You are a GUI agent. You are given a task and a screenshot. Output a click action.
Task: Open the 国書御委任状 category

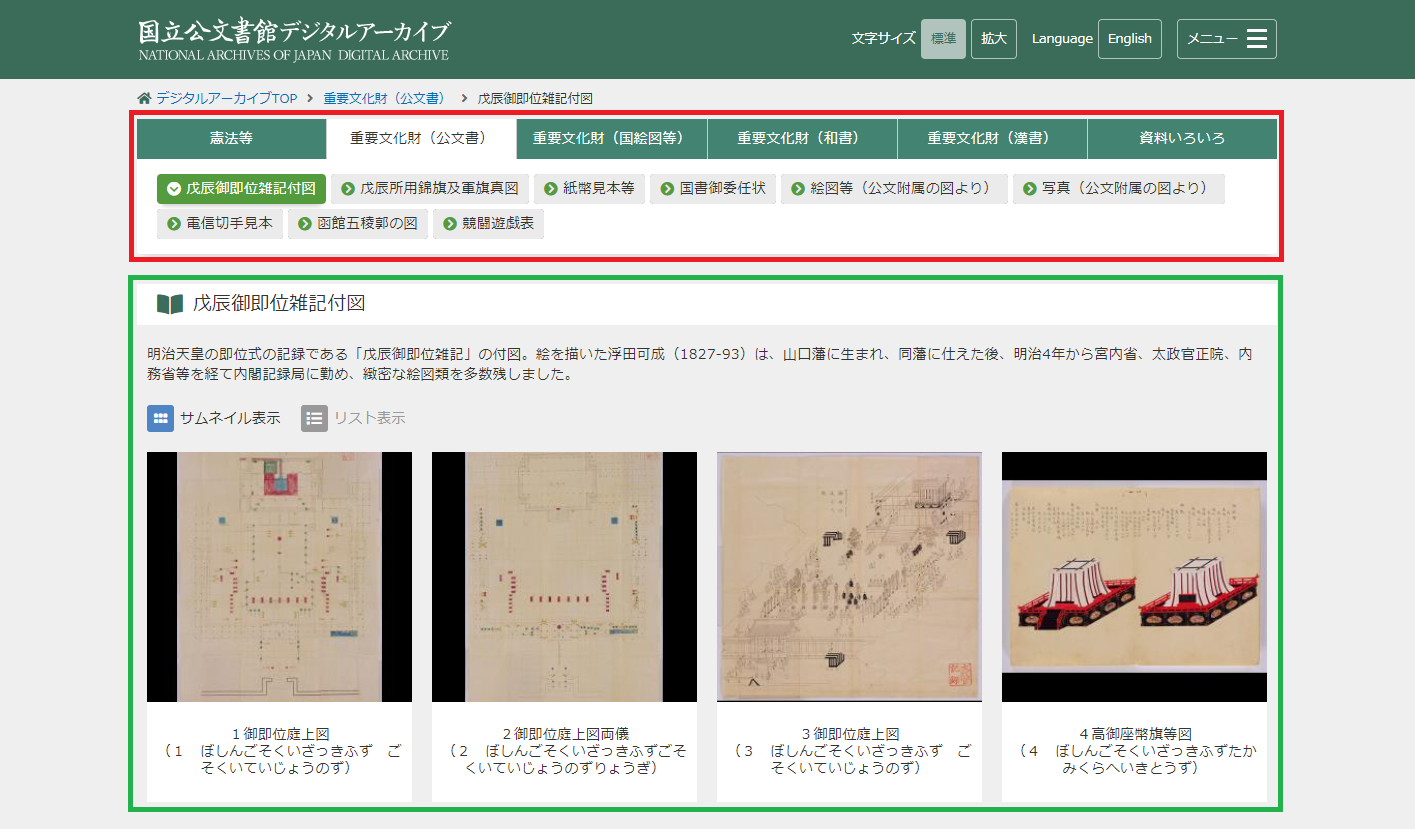713,189
